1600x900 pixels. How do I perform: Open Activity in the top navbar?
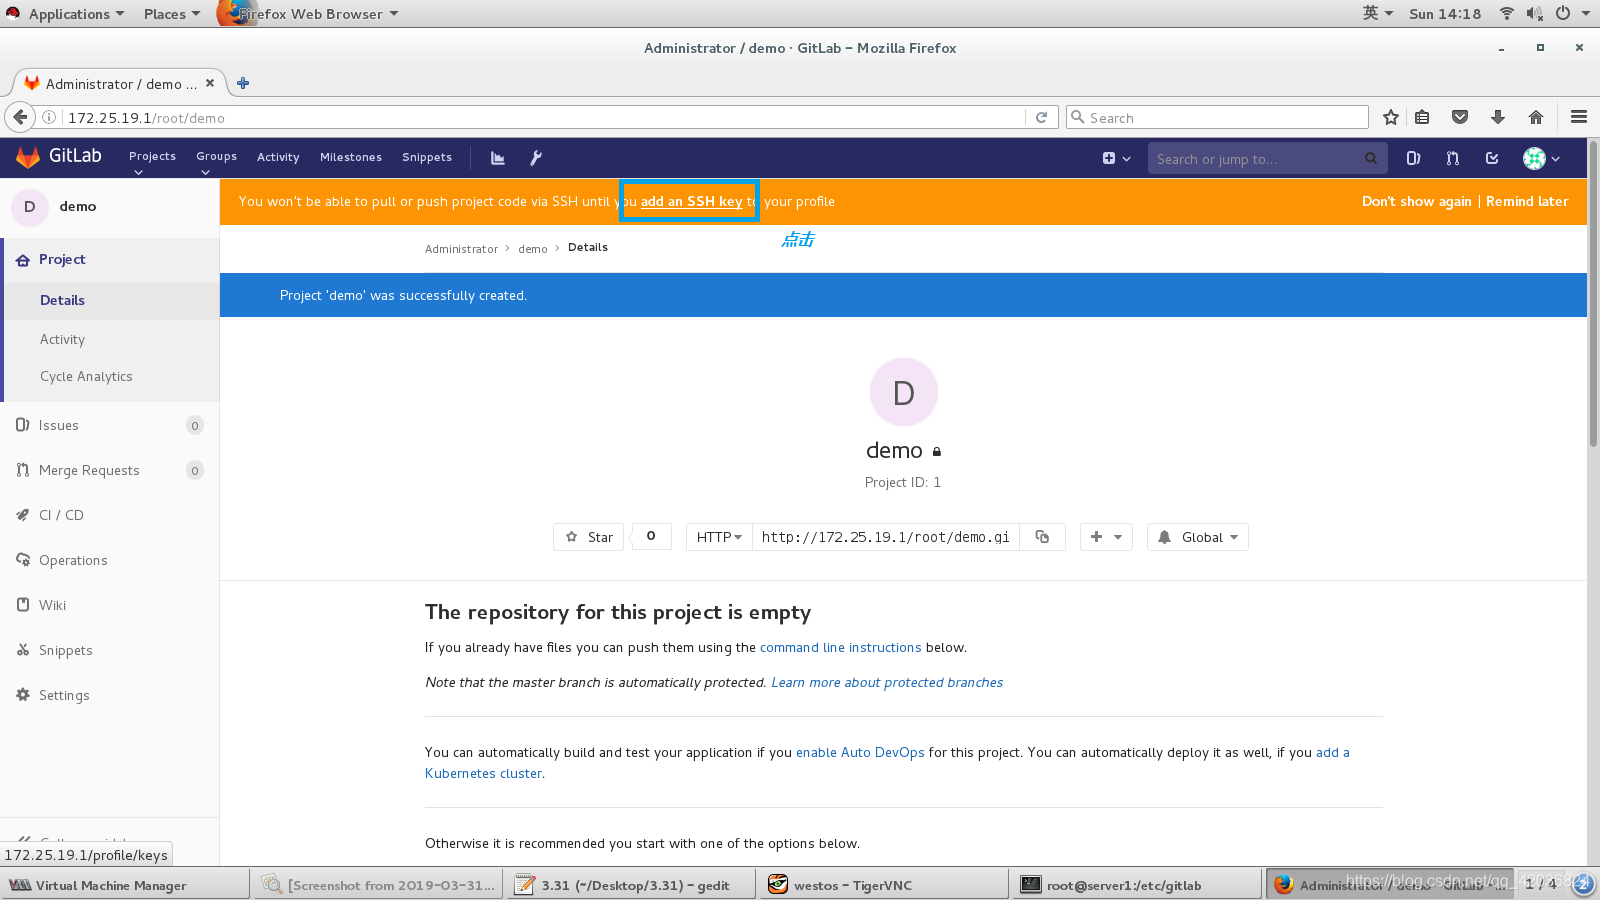[x=278, y=157]
